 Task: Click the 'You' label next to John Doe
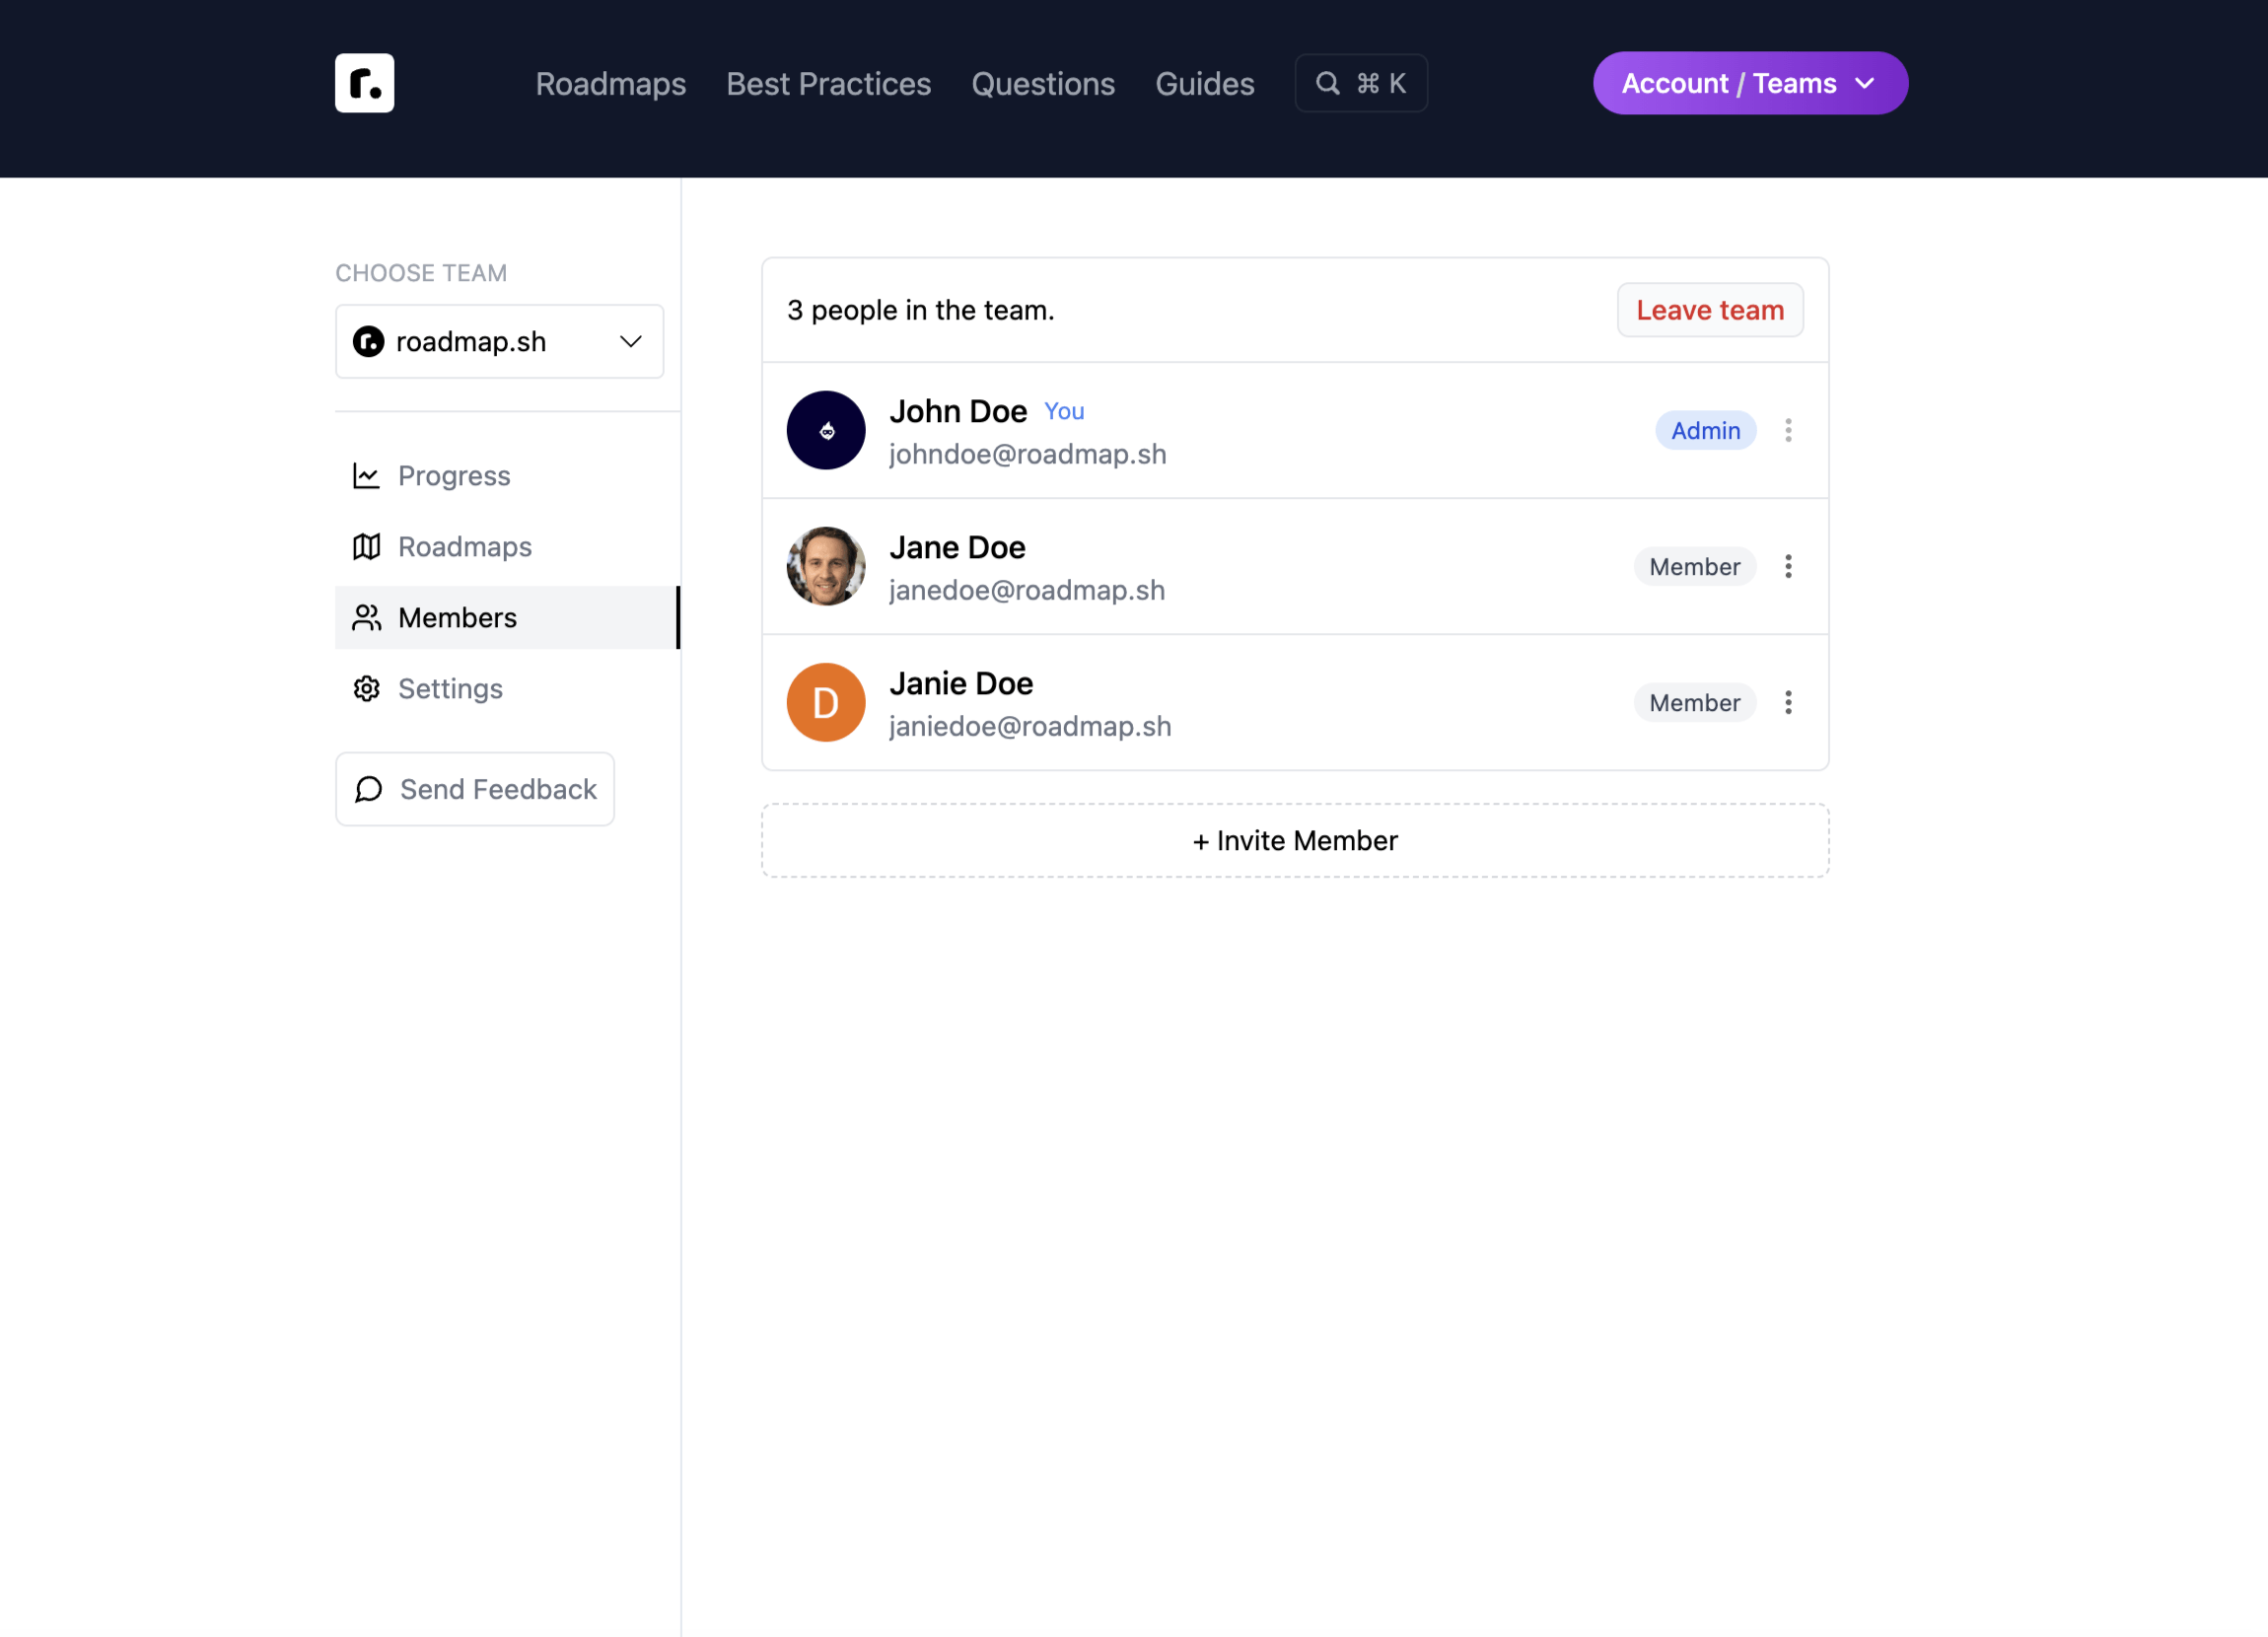(x=1063, y=411)
